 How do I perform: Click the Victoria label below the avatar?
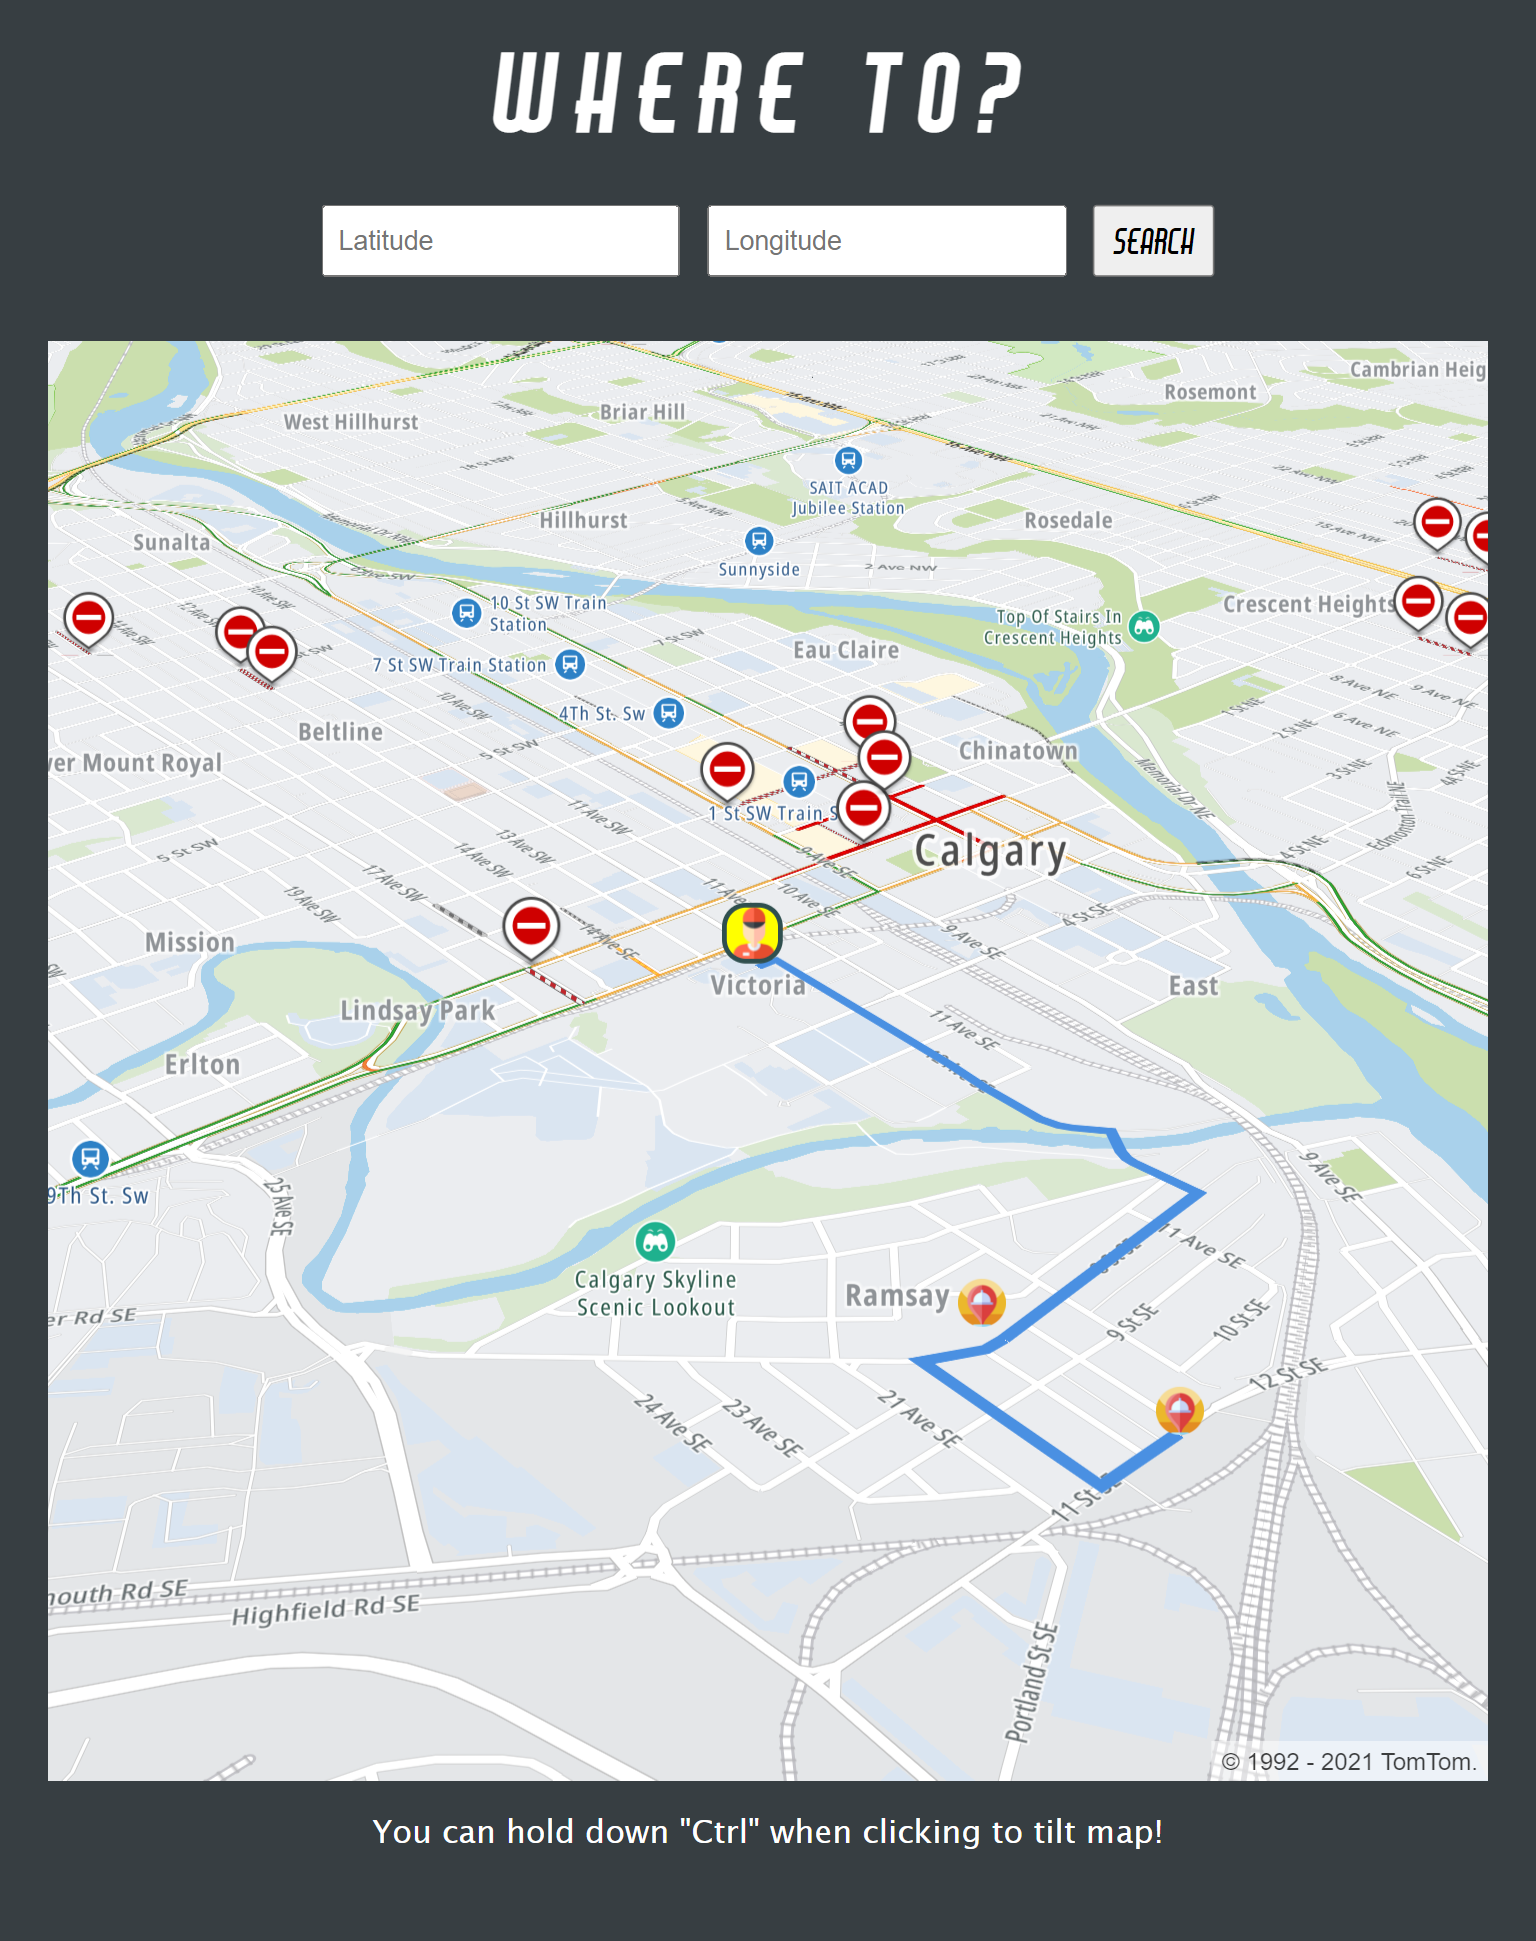tap(757, 985)
